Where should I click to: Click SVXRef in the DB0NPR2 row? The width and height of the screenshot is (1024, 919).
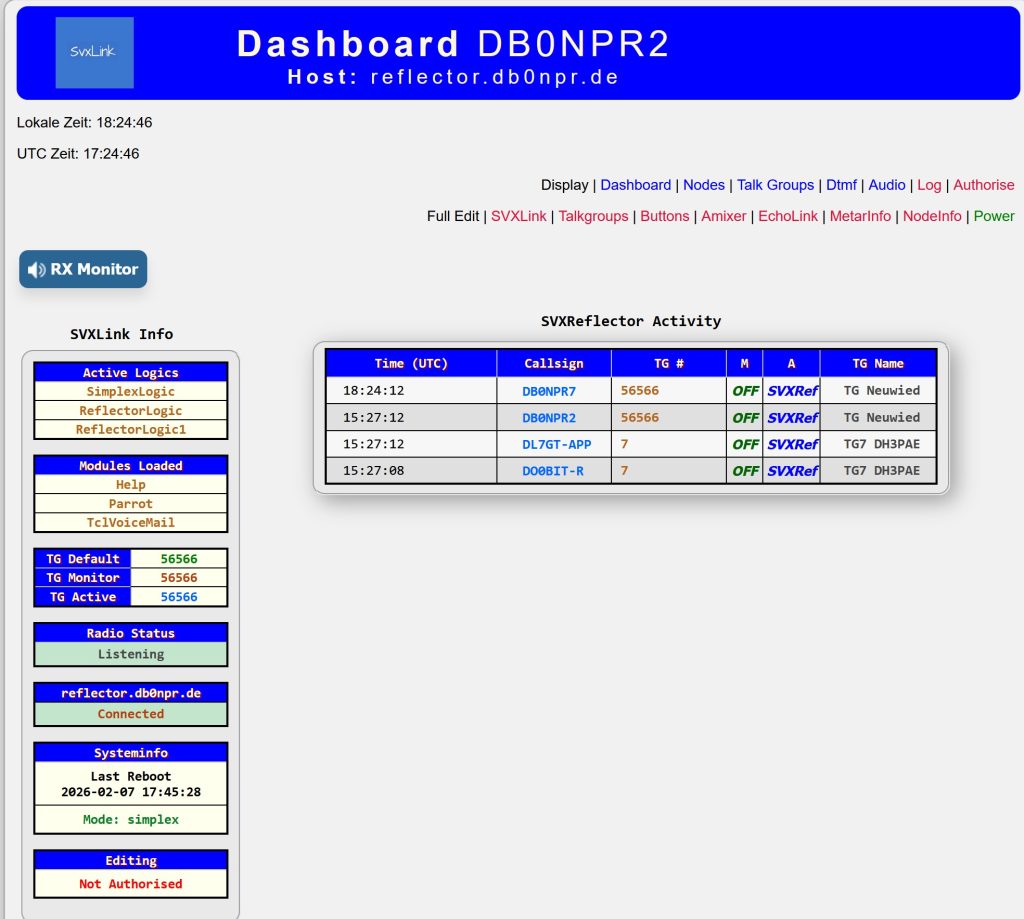791,417
